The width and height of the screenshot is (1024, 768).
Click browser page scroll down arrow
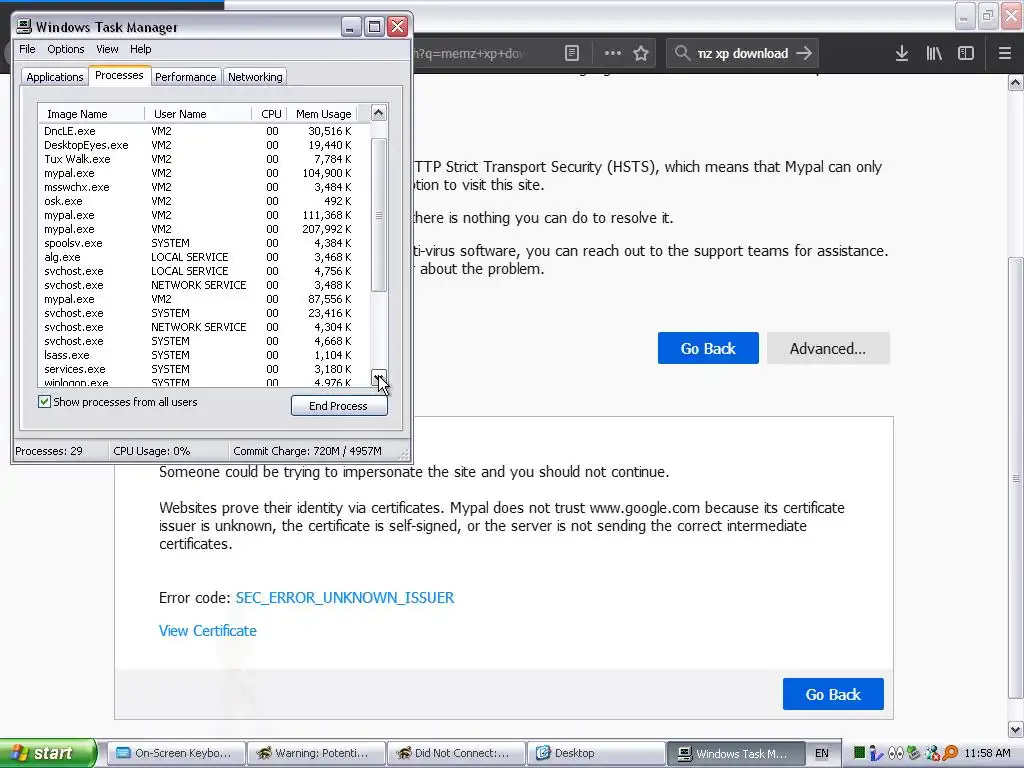[1016, 729]
